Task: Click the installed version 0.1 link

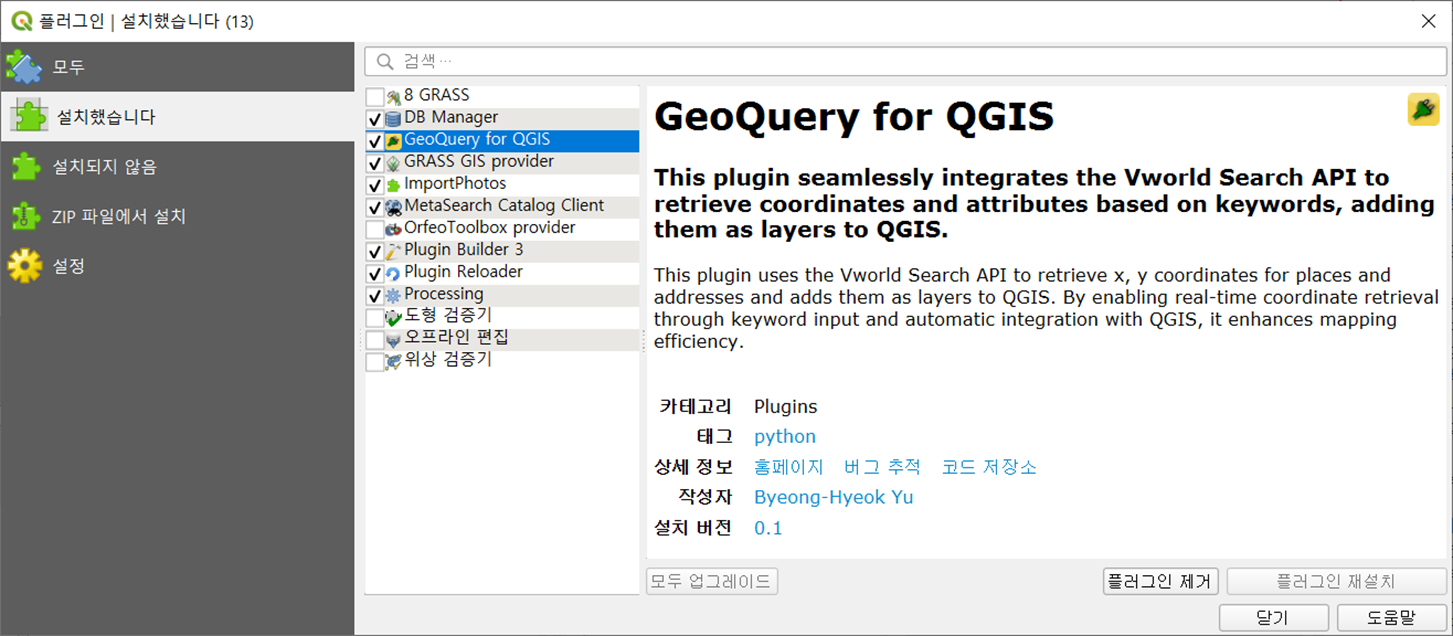Action: click(x=768, y=527)
